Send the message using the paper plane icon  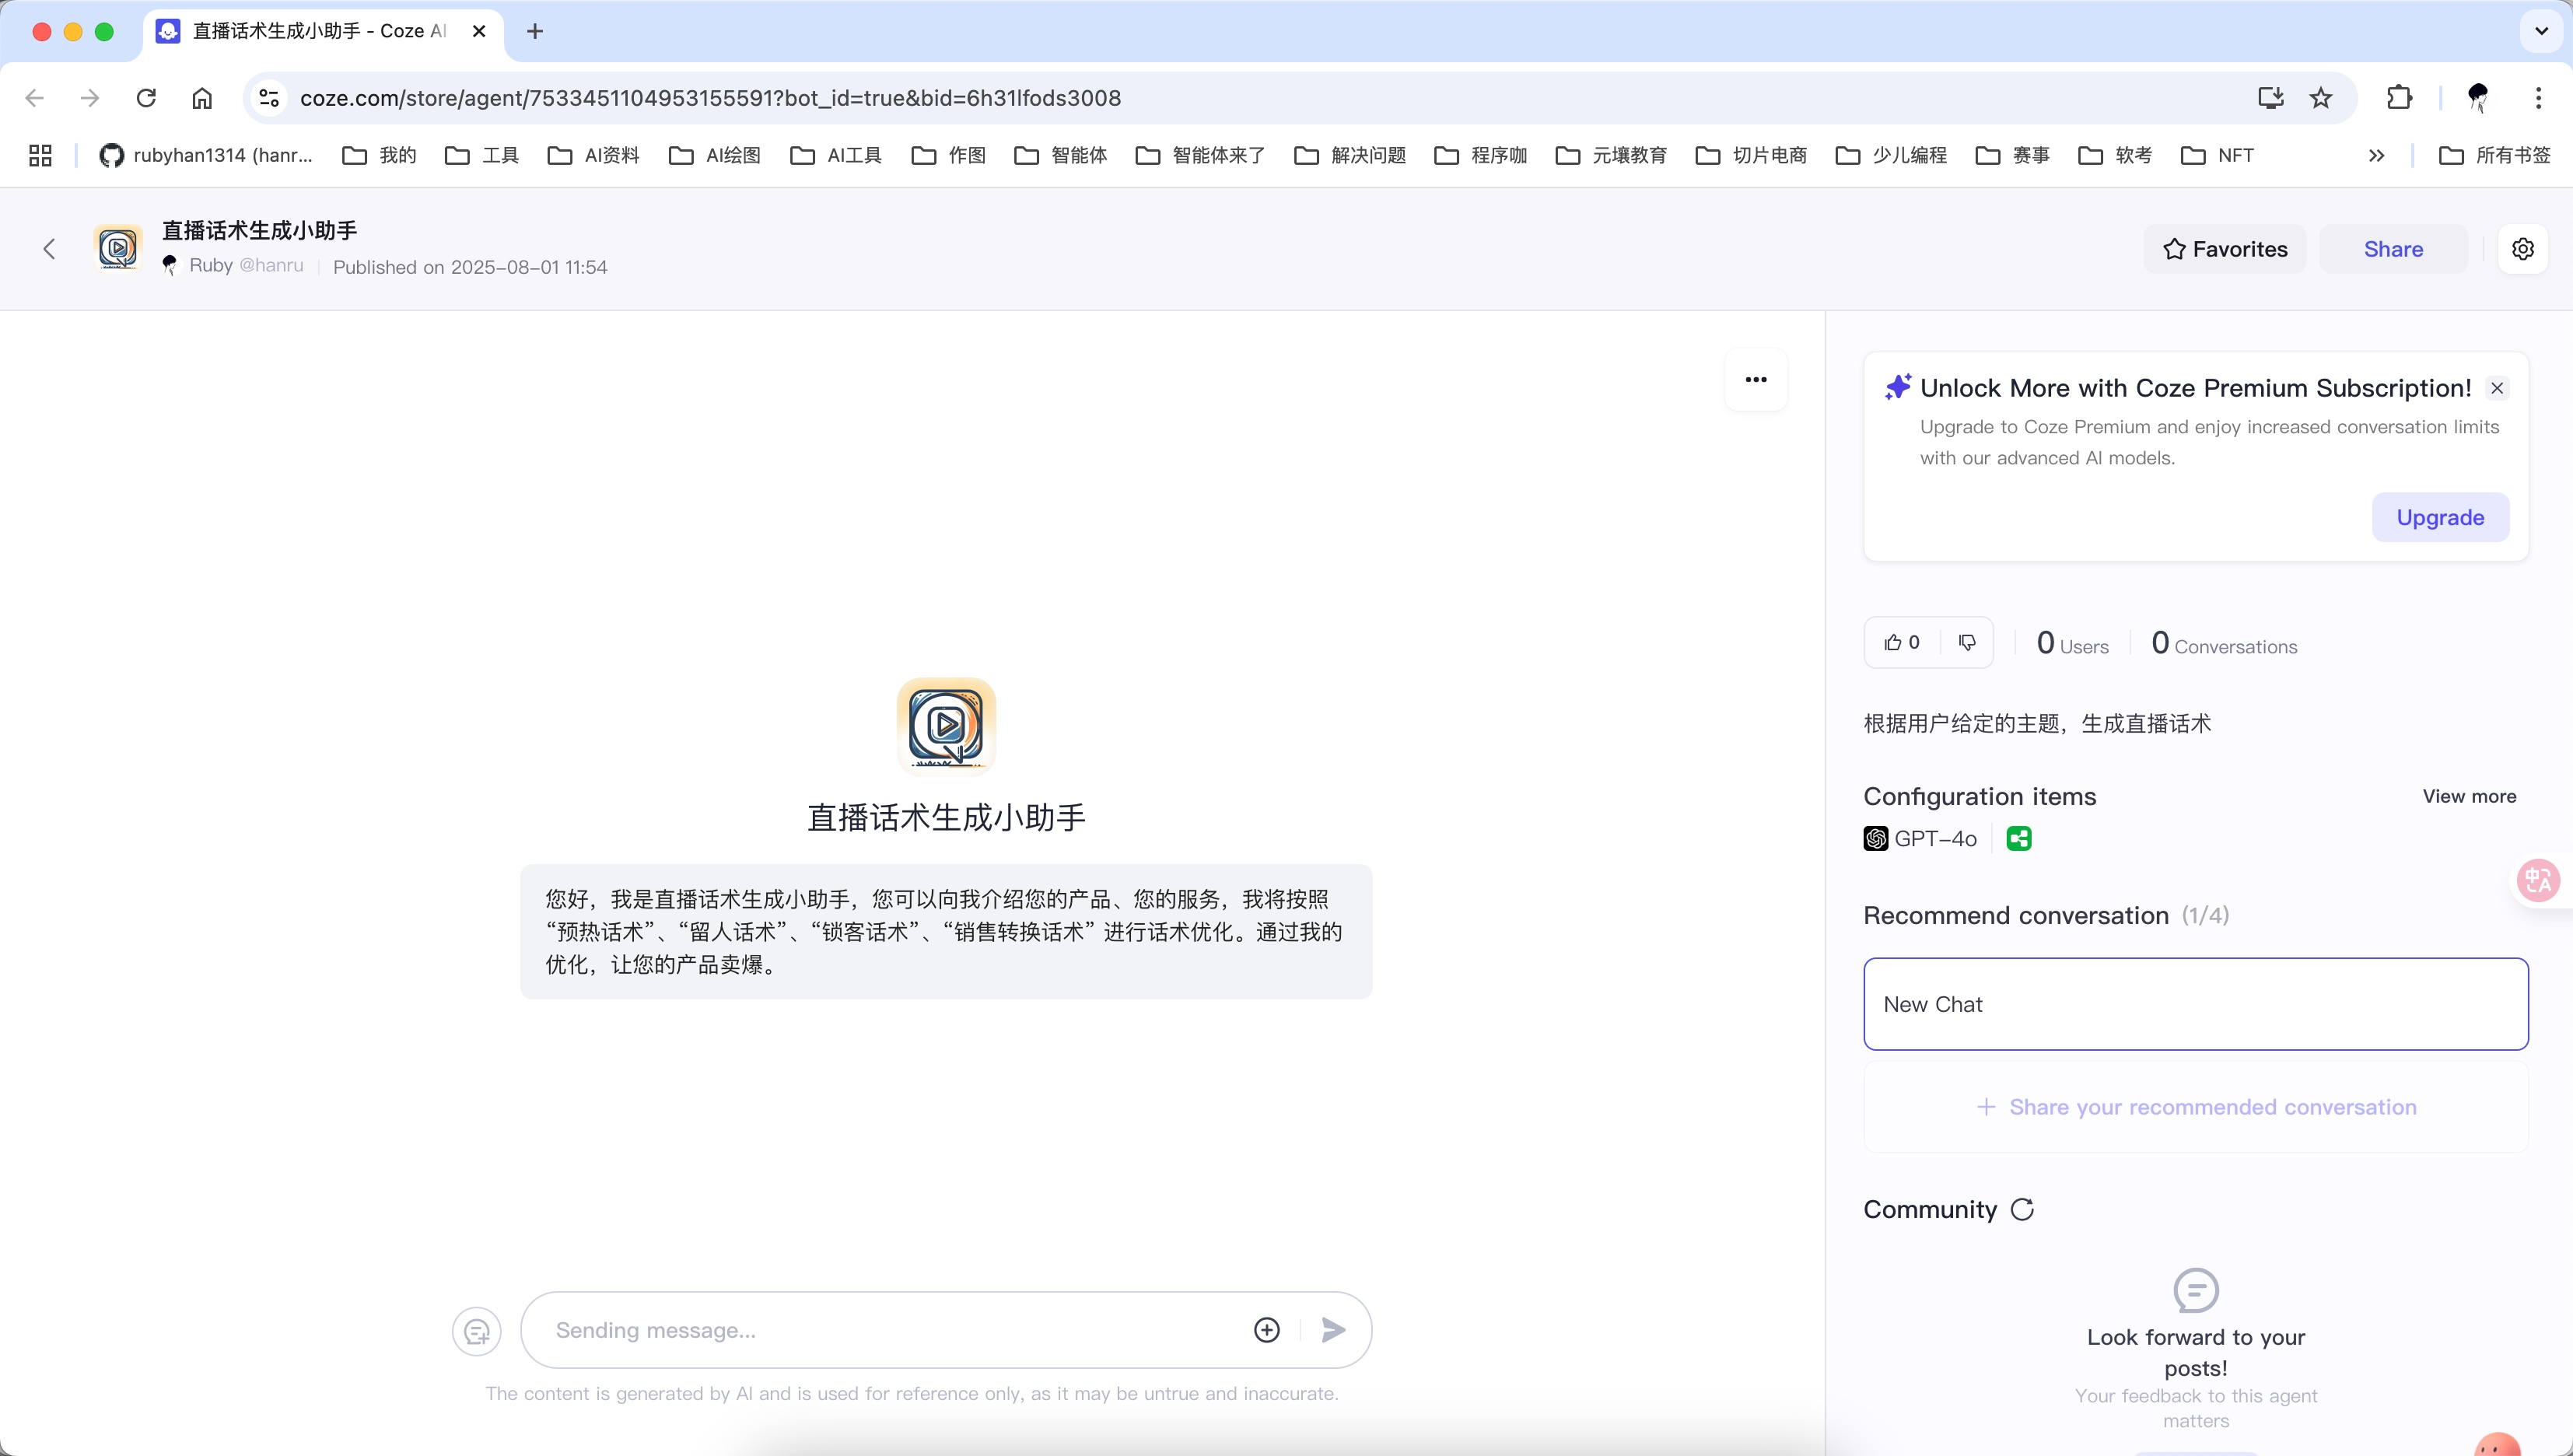[1332, 1329]
